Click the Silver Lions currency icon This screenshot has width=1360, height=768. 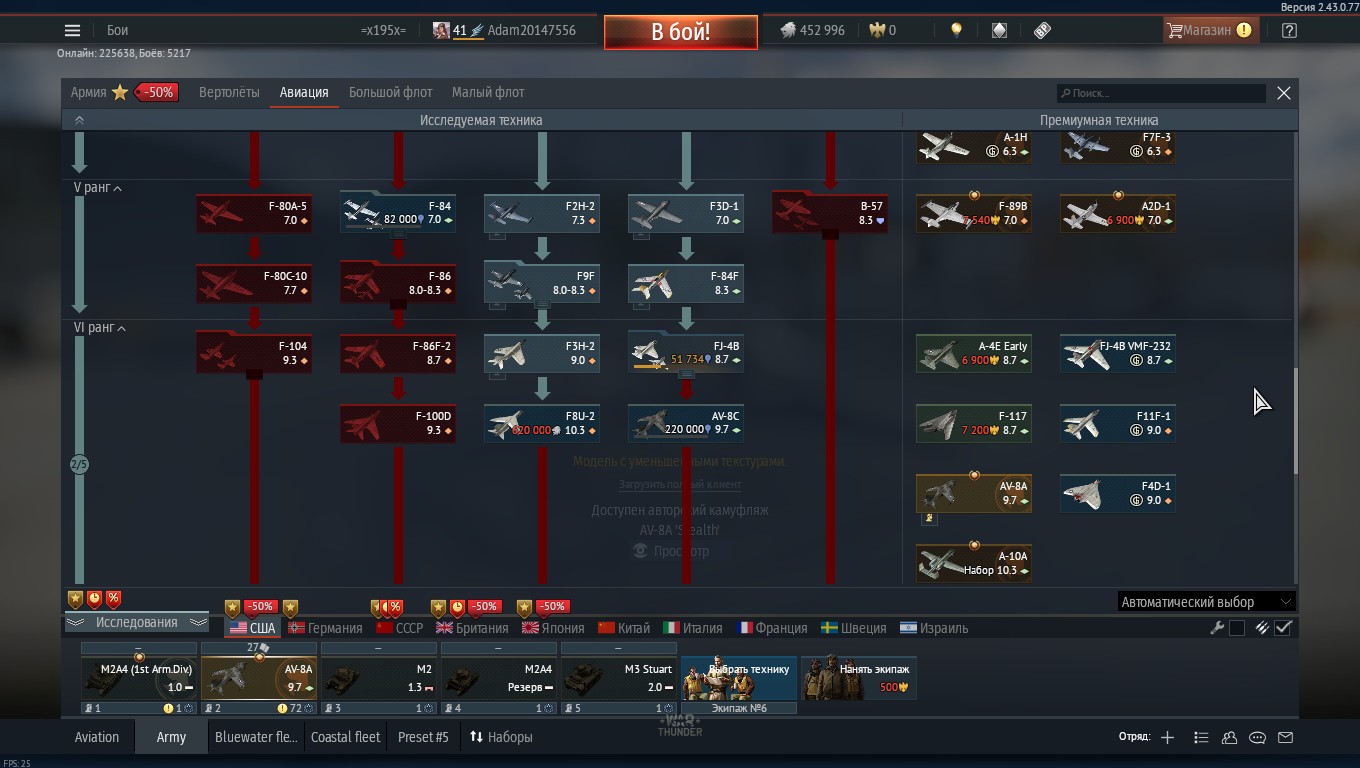tap(788, 30)
